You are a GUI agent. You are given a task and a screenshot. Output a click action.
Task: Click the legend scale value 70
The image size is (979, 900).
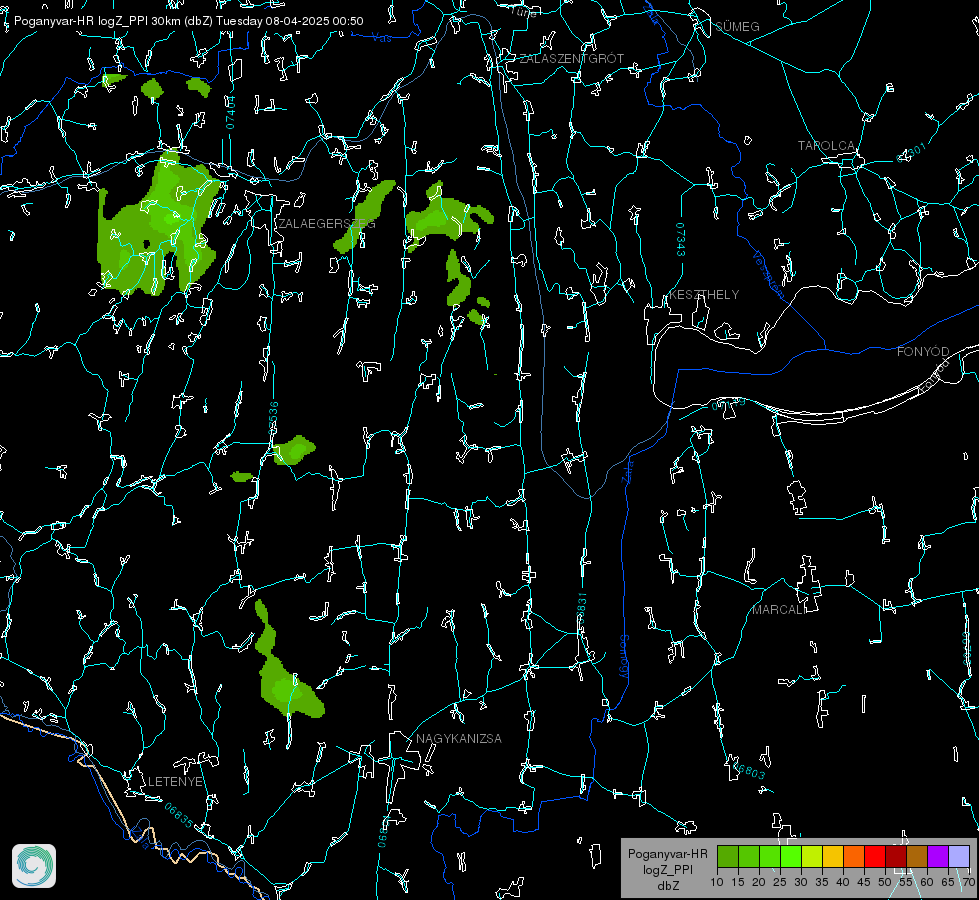968,883
